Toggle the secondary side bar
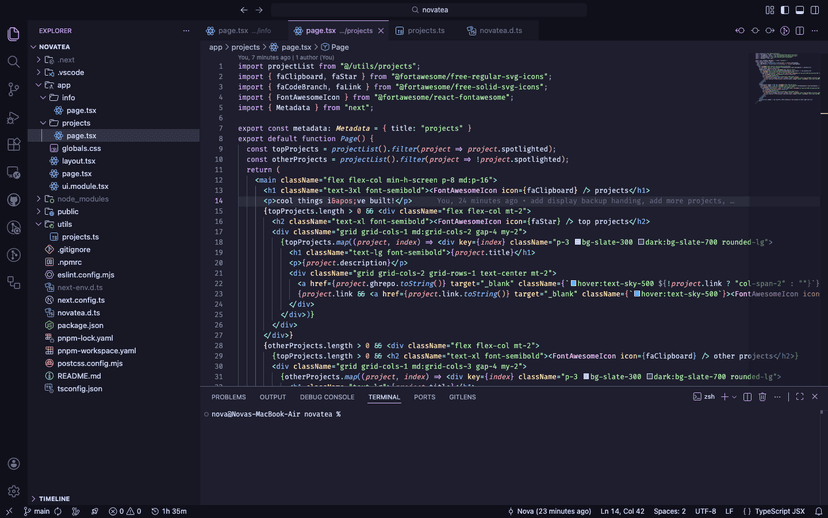 814,10
